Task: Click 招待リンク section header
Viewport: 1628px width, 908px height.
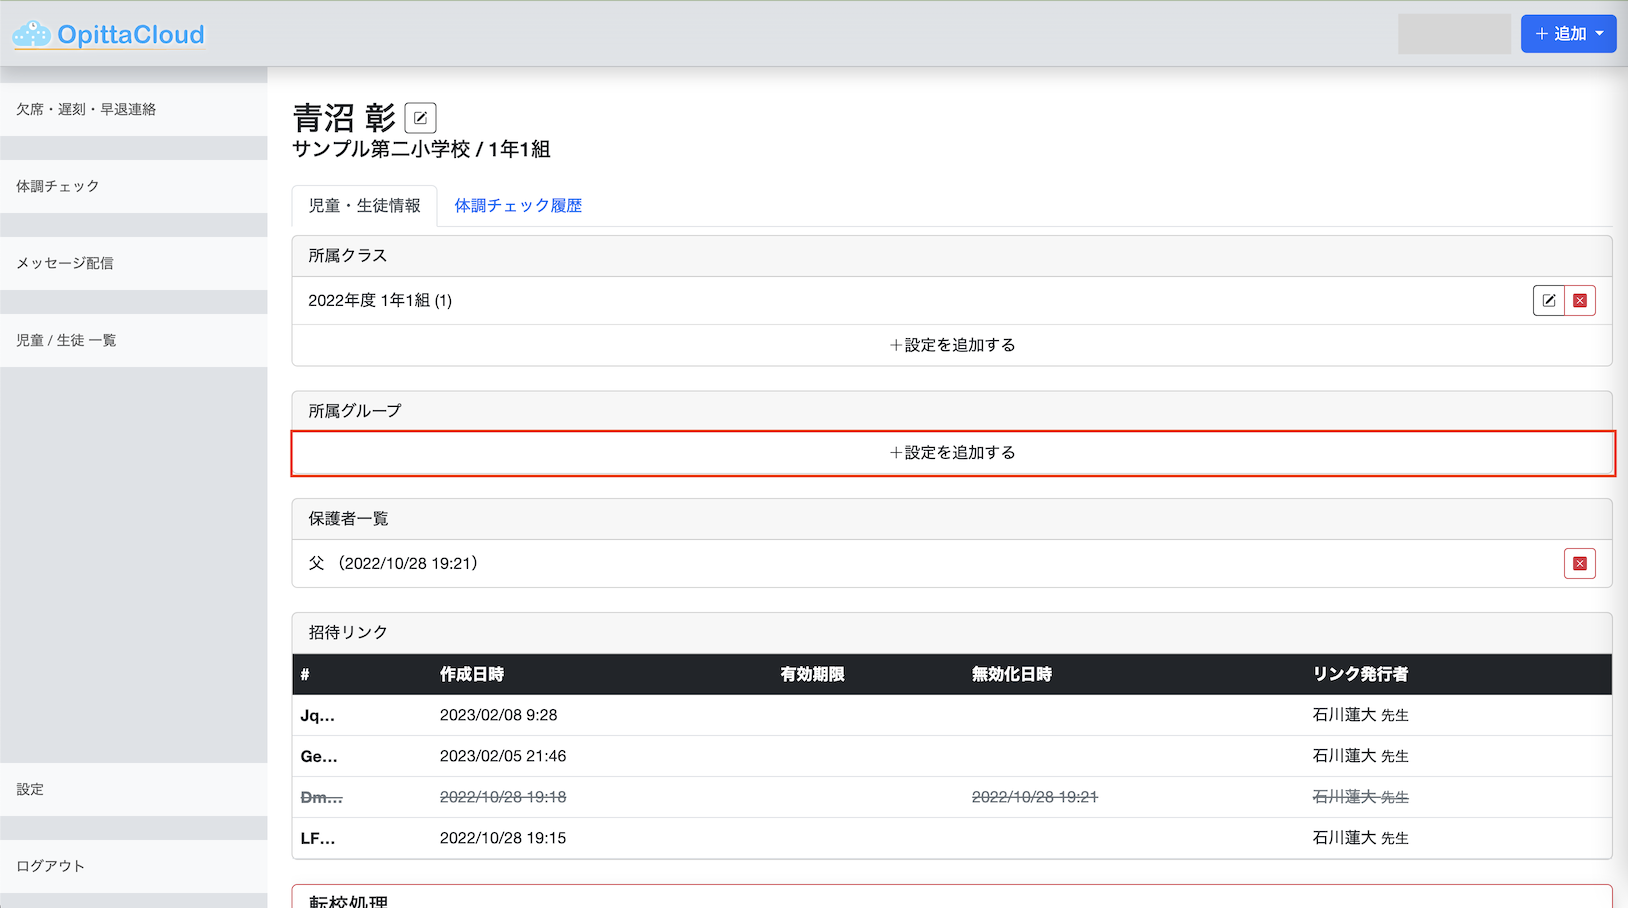Action: (952, 633)
